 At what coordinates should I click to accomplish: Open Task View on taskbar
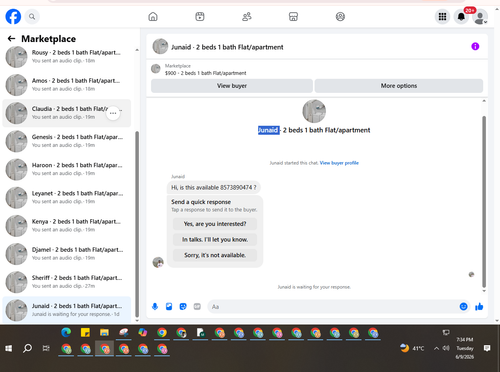[x=46, y=348]
